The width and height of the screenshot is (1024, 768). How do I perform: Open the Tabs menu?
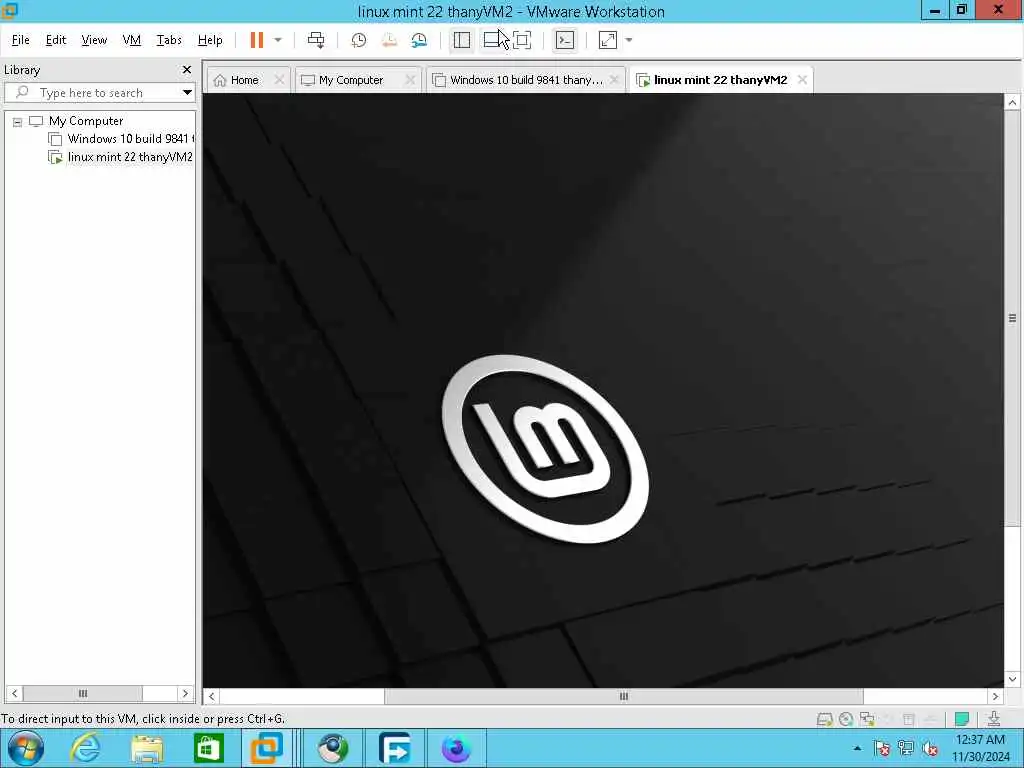coord(169,40)
